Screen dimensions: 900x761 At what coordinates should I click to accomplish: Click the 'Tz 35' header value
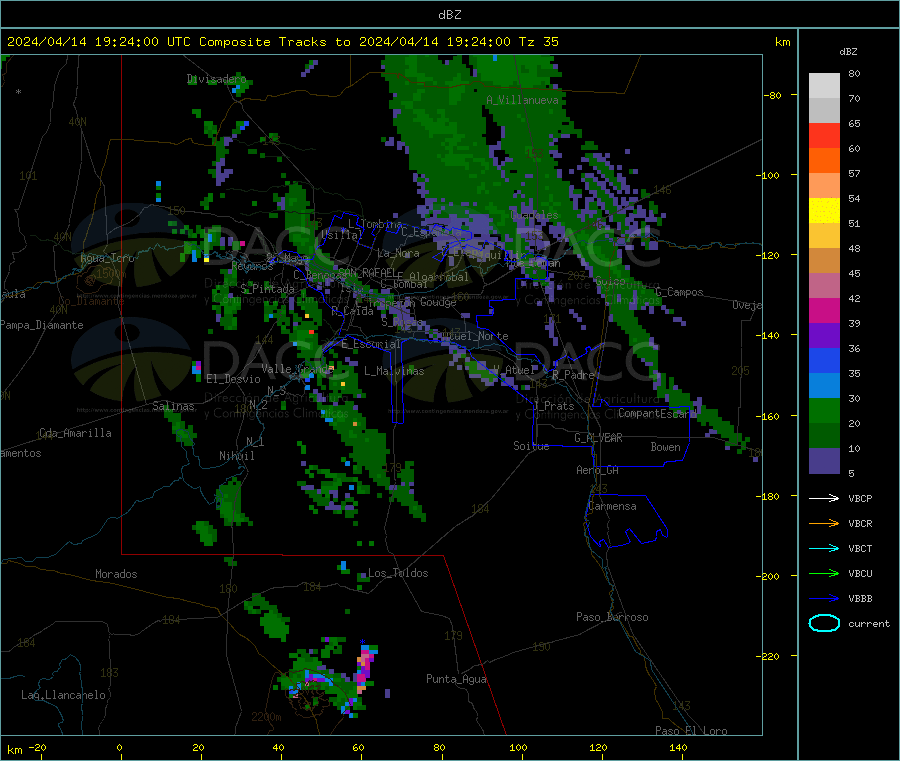click(538, 42)
